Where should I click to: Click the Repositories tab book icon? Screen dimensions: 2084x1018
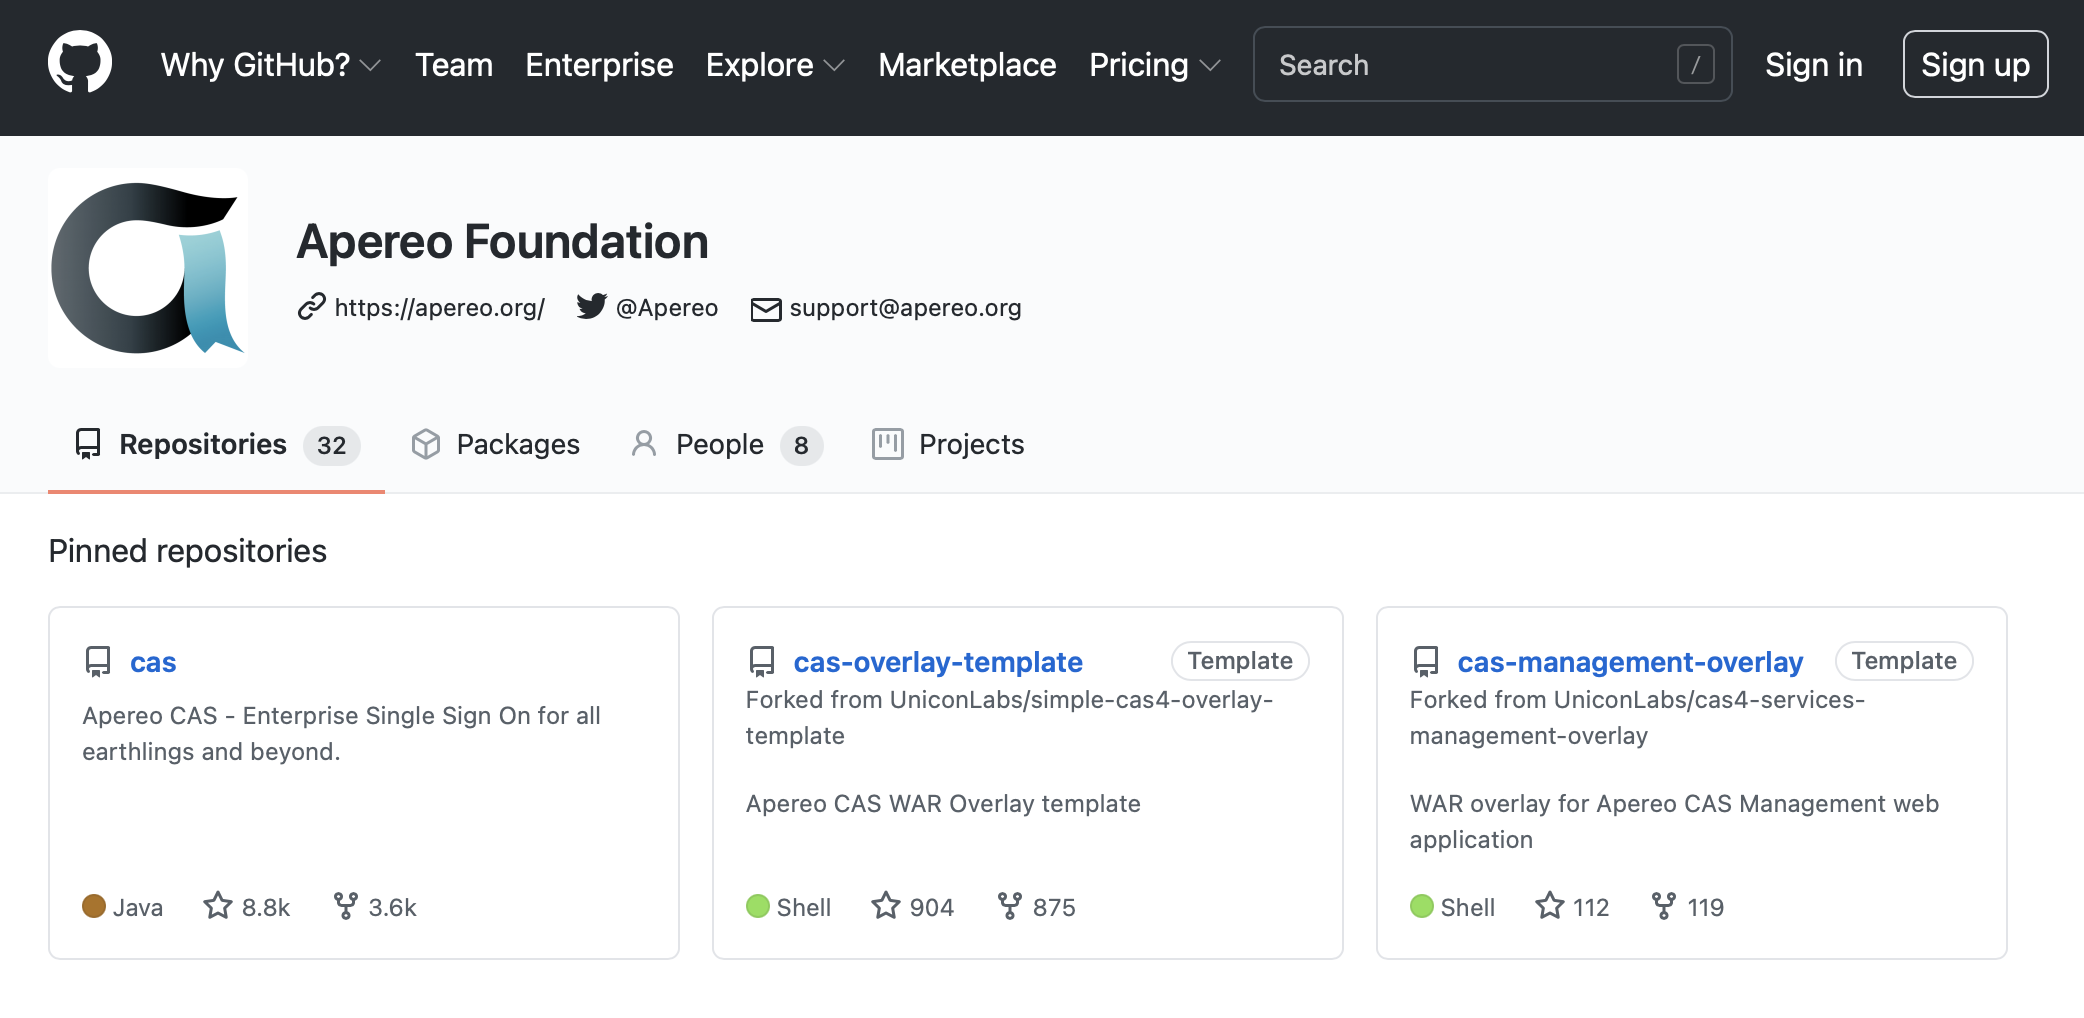(x=88, y=444)
